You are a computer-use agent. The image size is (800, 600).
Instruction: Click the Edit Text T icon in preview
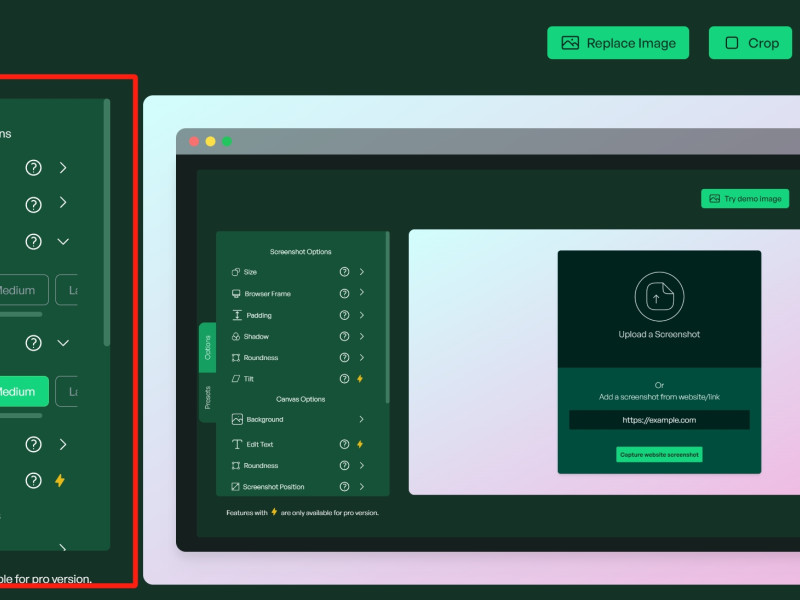click(237, 444)
